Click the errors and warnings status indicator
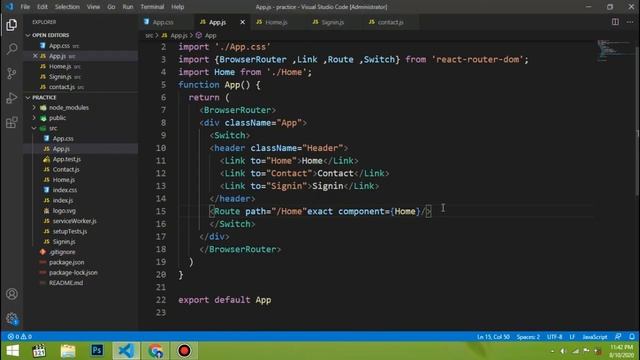The height and width of the screenshot is (360, 640). click(20, 337)
